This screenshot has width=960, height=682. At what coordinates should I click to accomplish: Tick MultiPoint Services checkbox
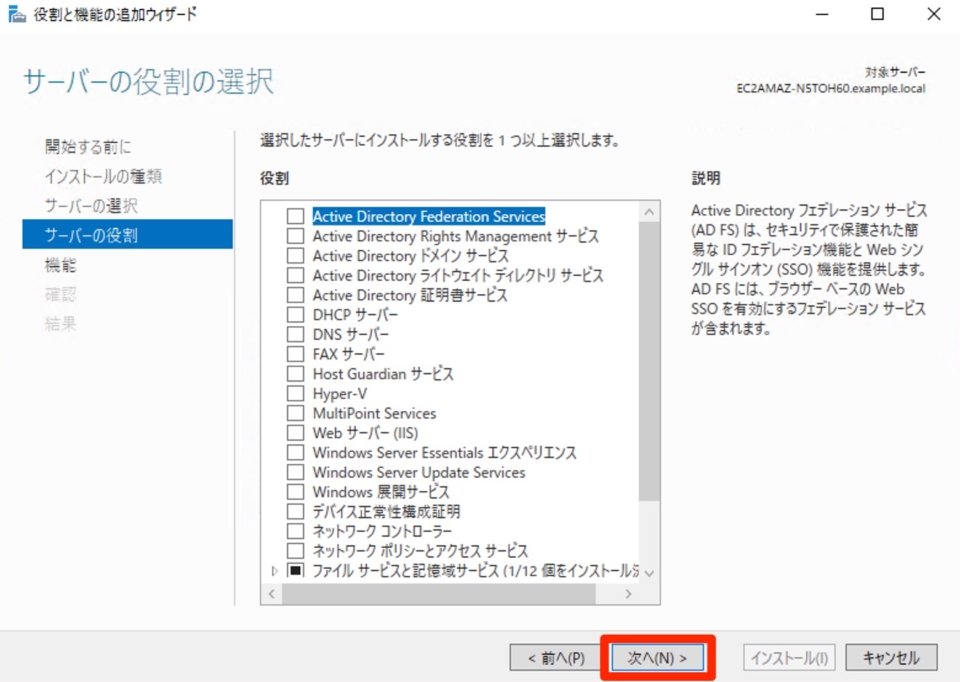(296, 413)
